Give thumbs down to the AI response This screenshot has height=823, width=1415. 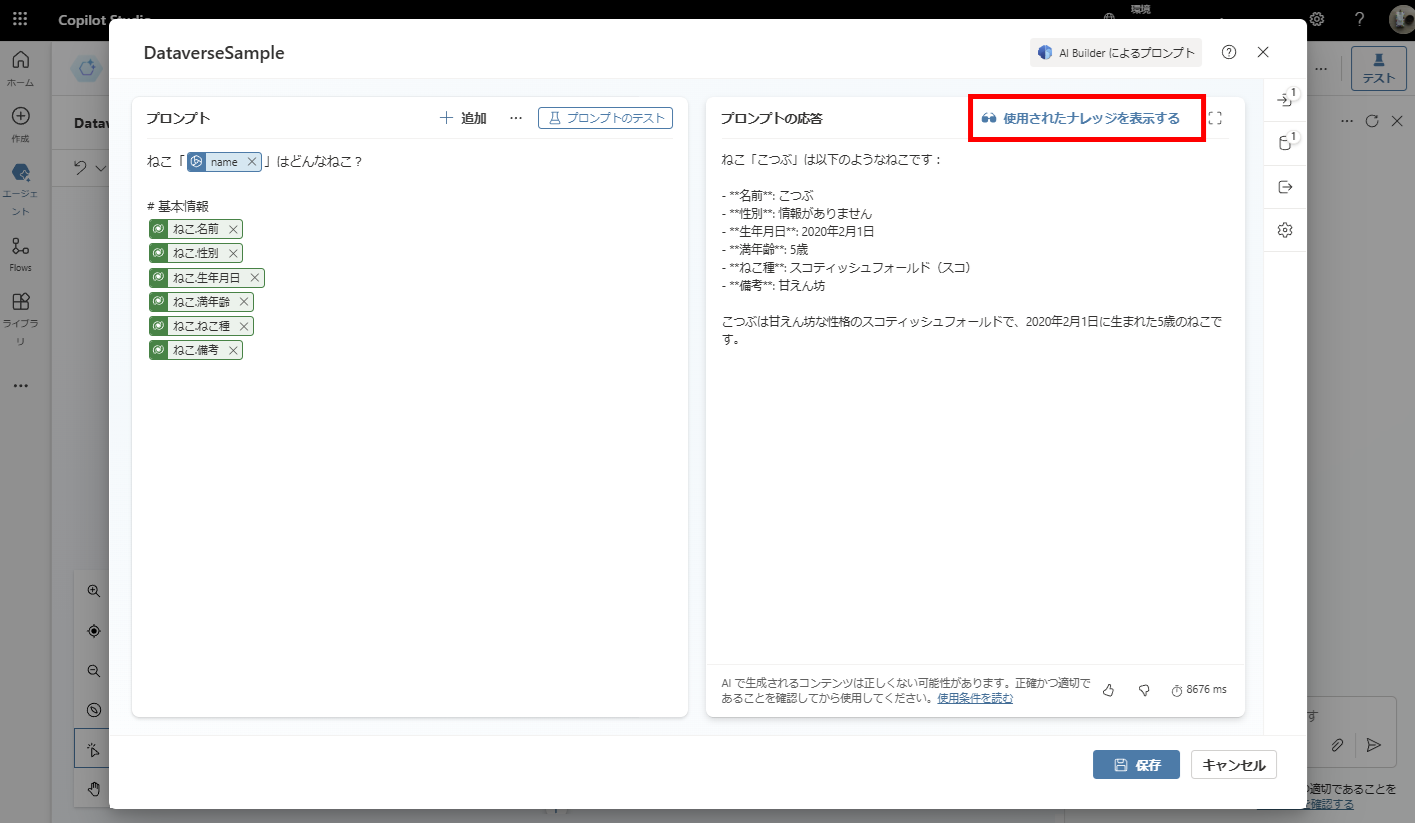[x=1144, y=689]
